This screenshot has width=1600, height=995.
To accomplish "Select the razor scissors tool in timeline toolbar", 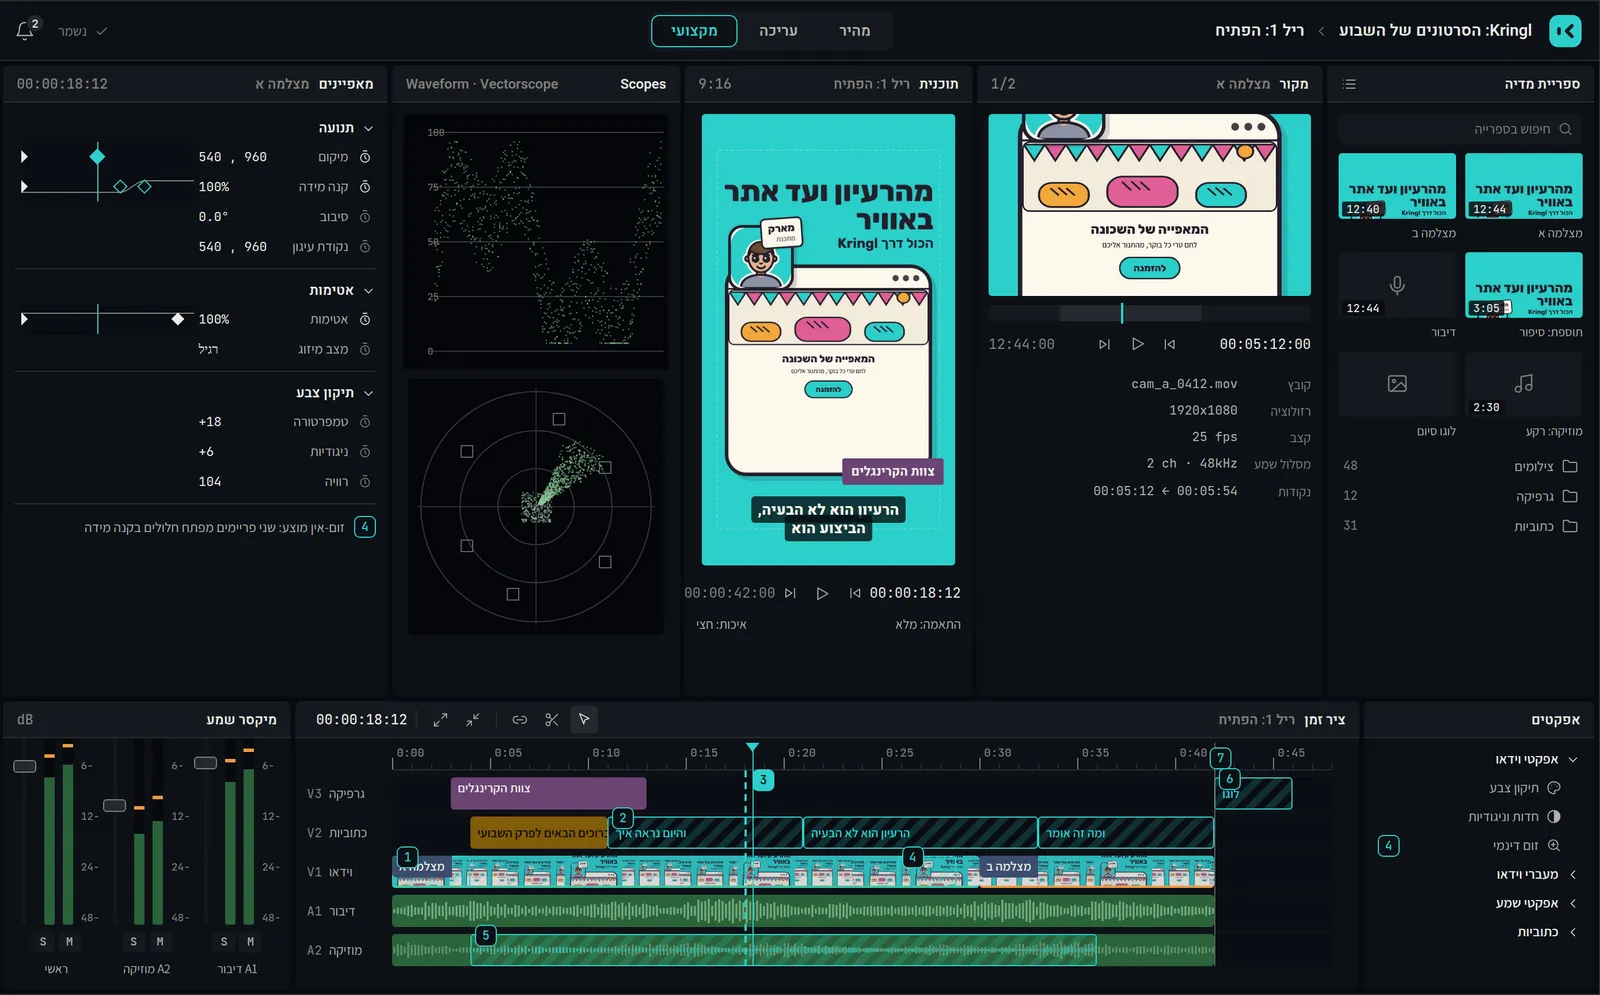I will click(552, 720).
